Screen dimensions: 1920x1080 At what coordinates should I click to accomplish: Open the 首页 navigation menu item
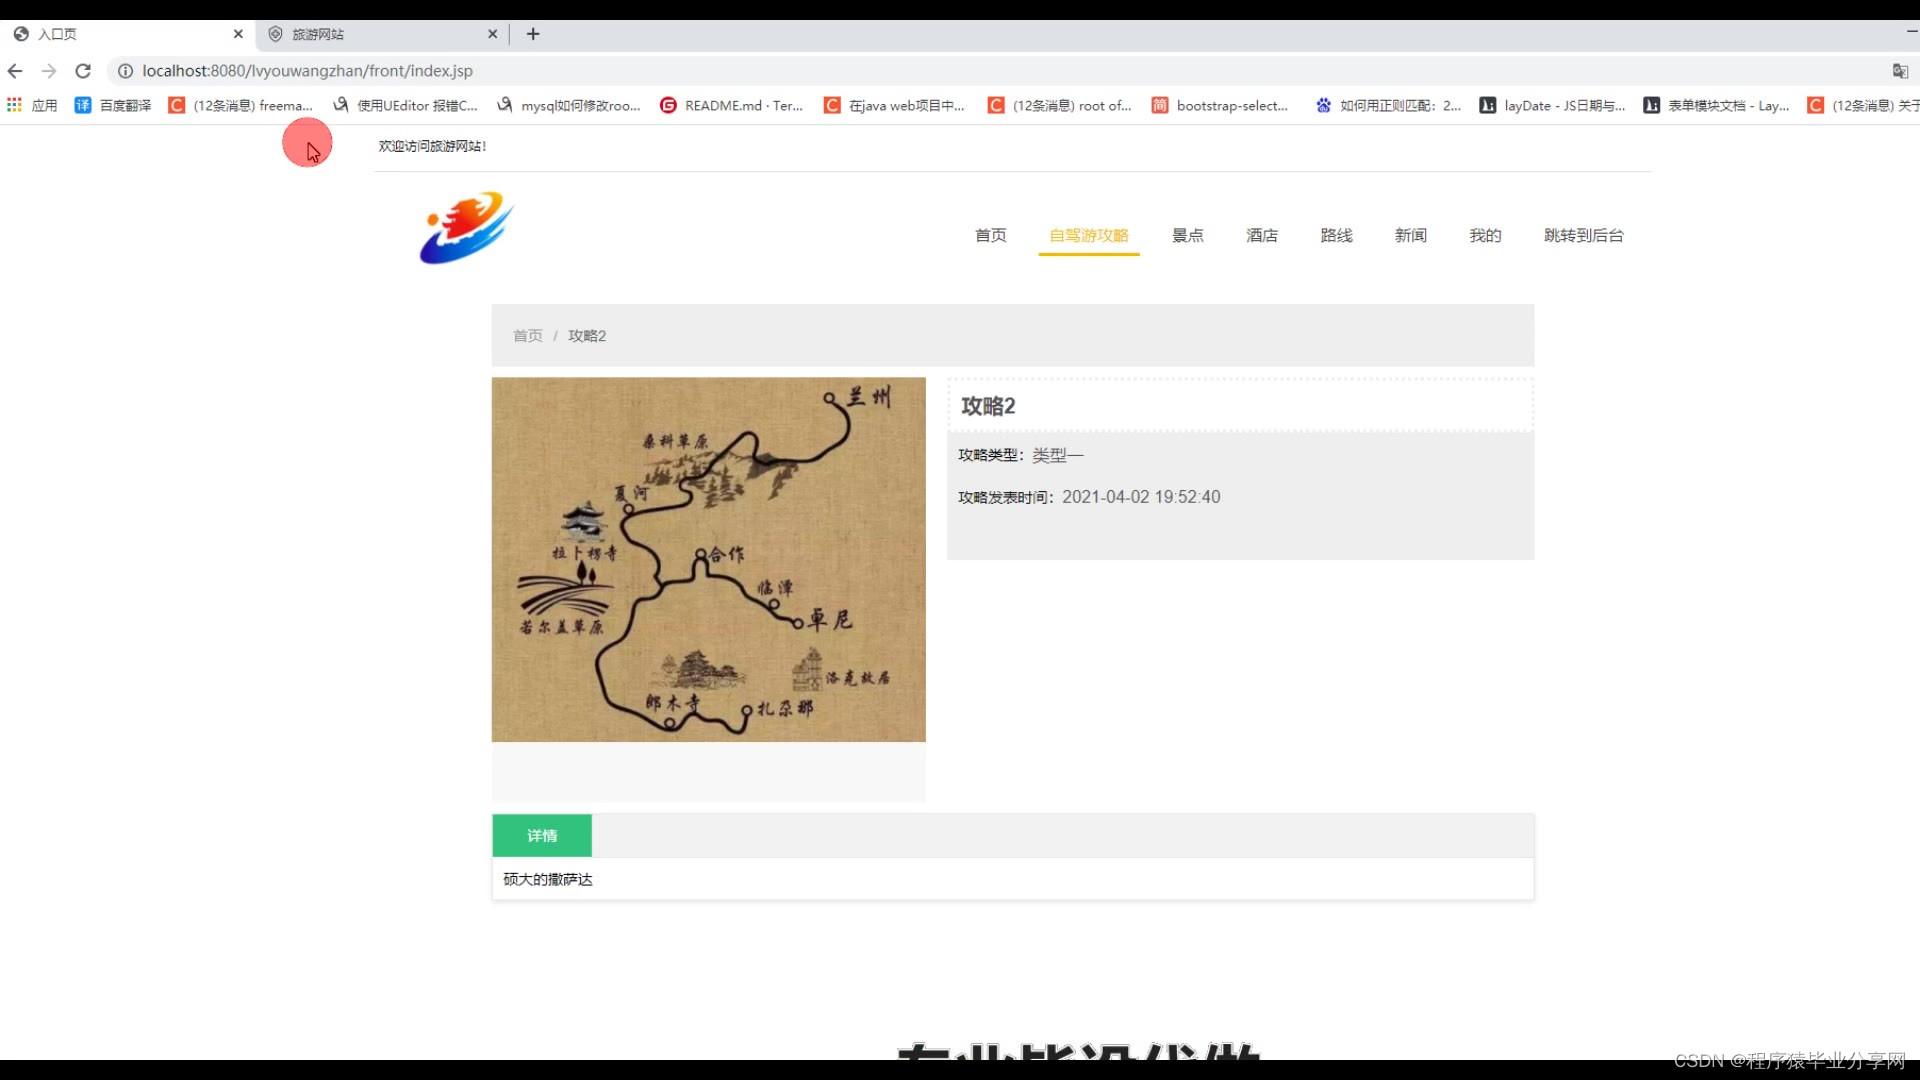click(990, 235)
